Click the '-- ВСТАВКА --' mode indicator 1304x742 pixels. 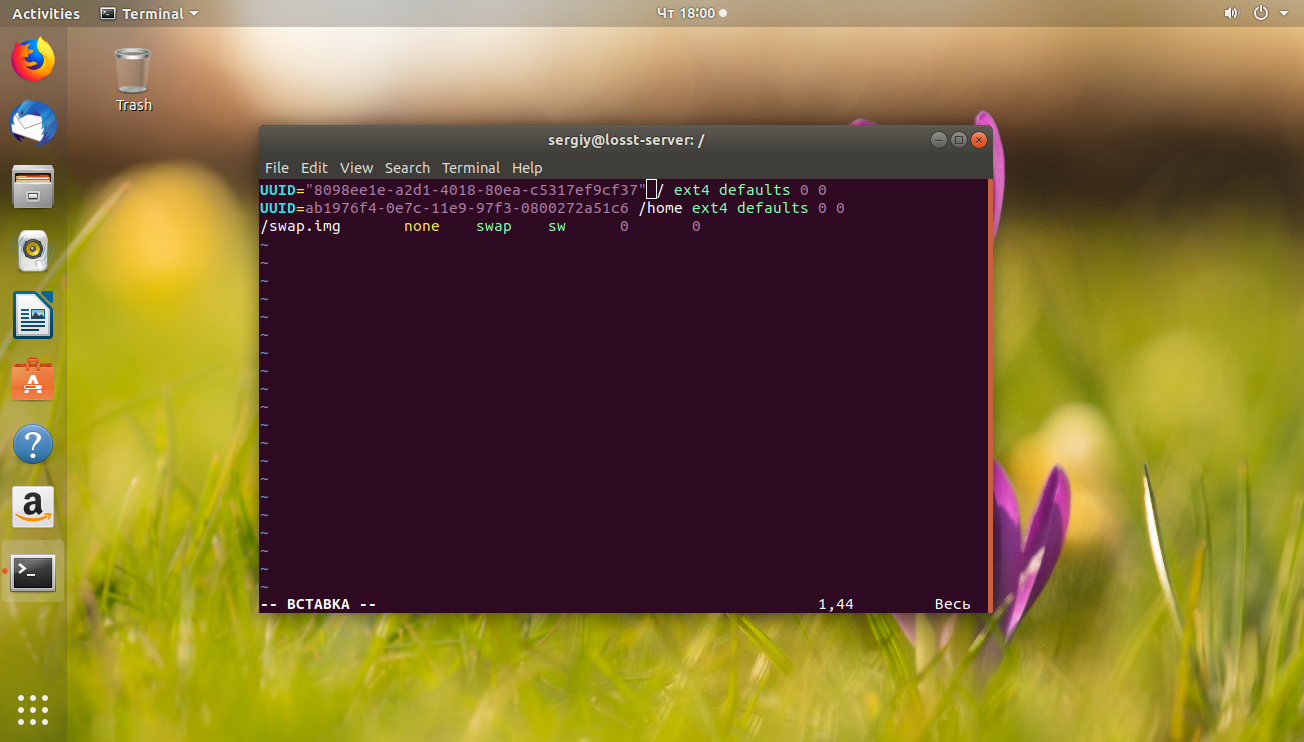[318, 604]
